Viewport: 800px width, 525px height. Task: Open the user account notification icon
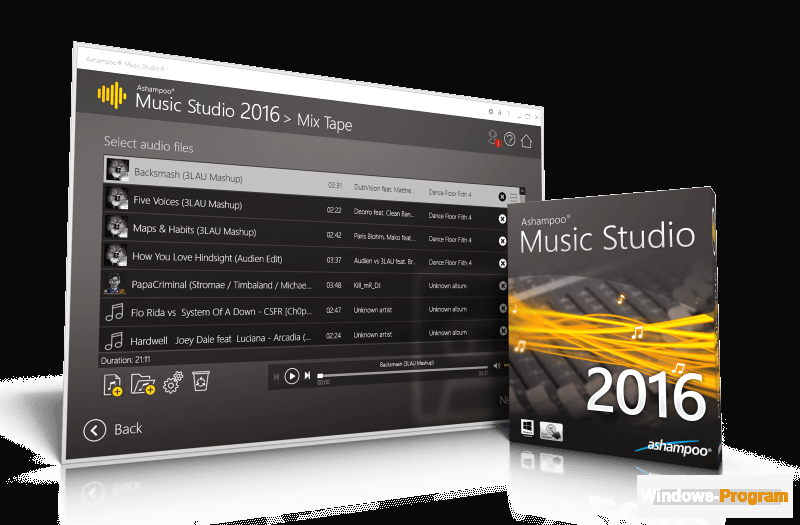(x=493, y=138)
